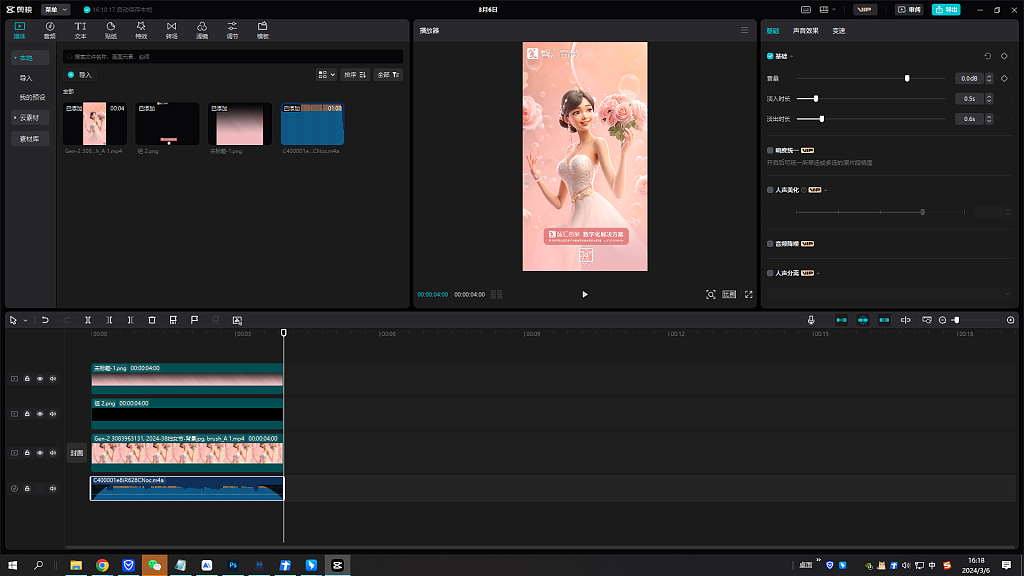Click the Undo icon above the timeline
Screen dimensions: 1024x576
pyautogui.click(x=45, y=320)
